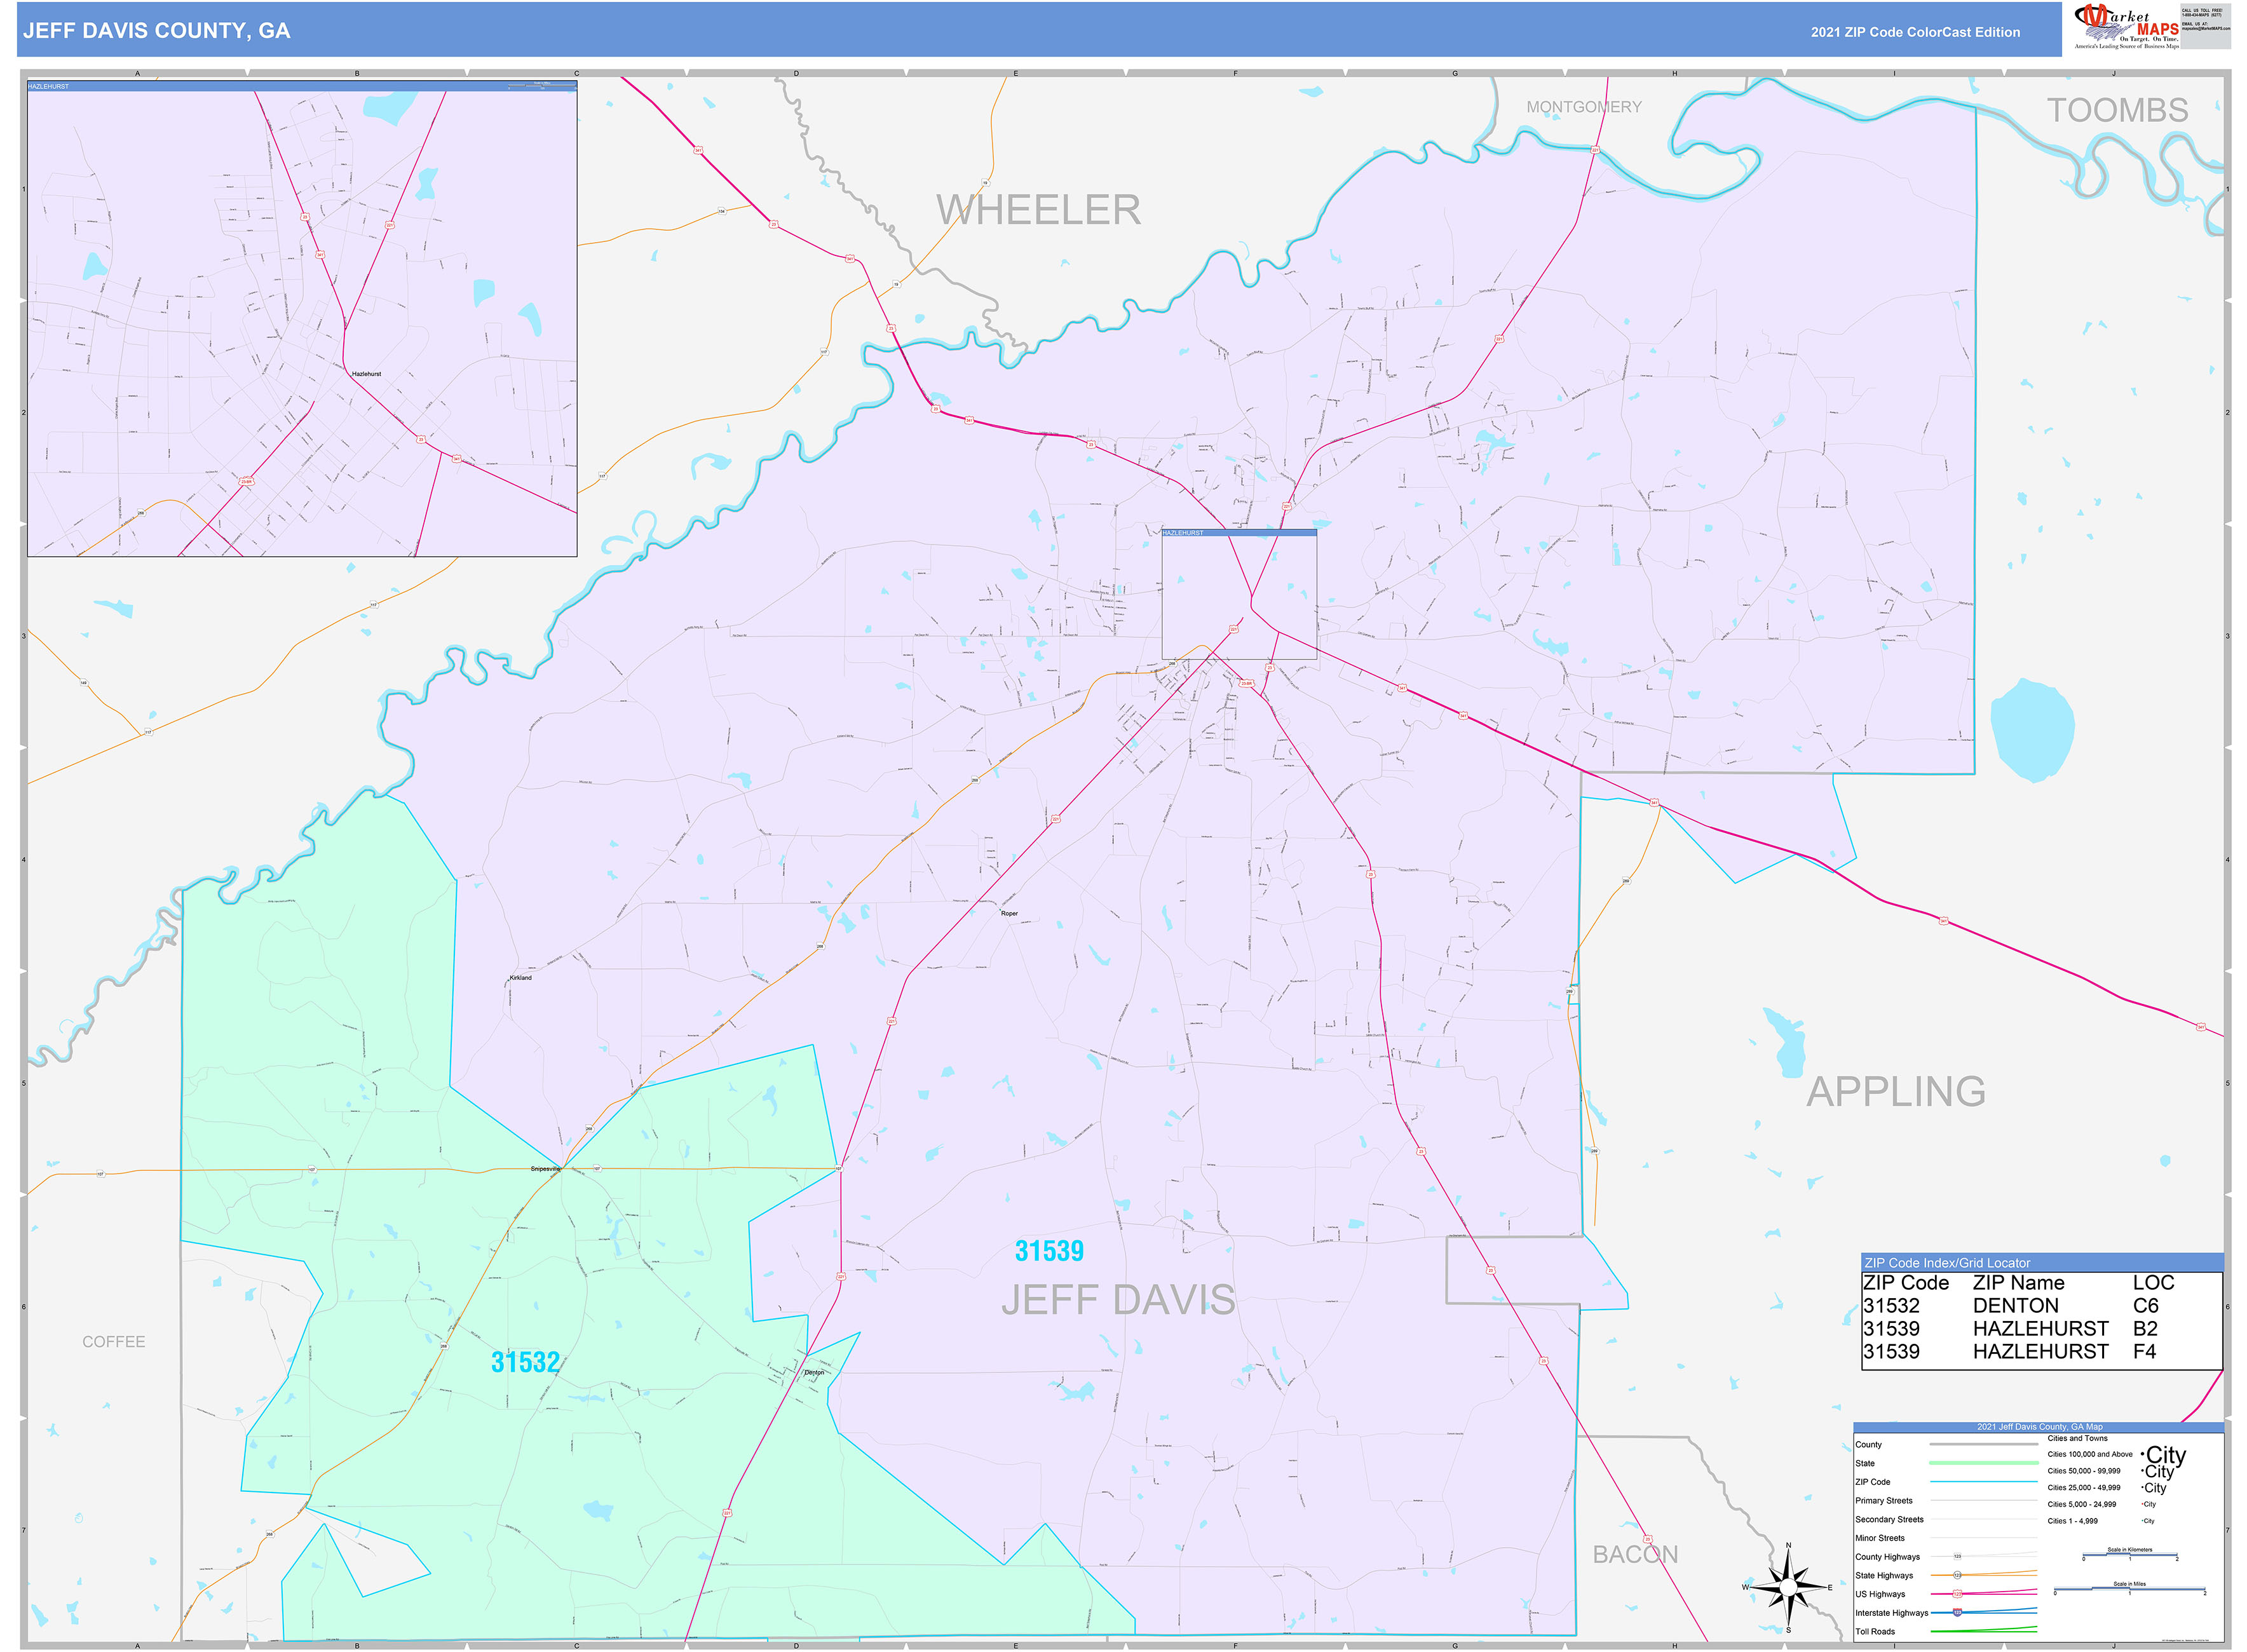The height and width of the screenshot is (1652, 2247).
Task: Click the Interstate Highways shield in the legend
Action: point(1957,1613)
